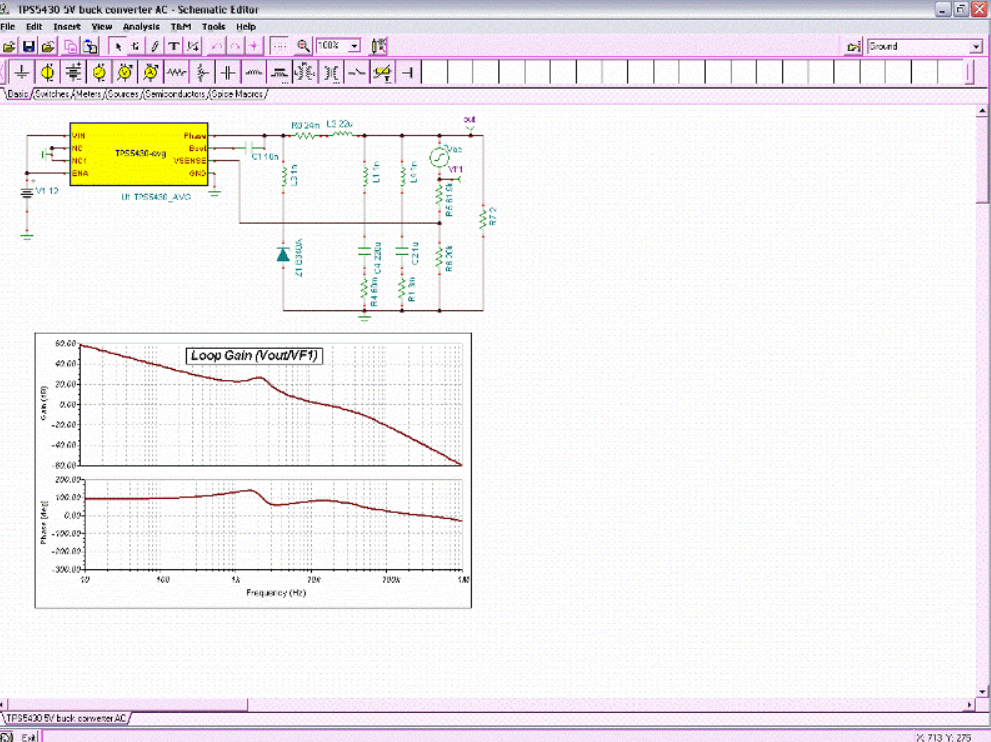Toggle the wire drawing pencil tool
Image resolution: width=991 pixels, height=742 pixels.
pos(155,46)
